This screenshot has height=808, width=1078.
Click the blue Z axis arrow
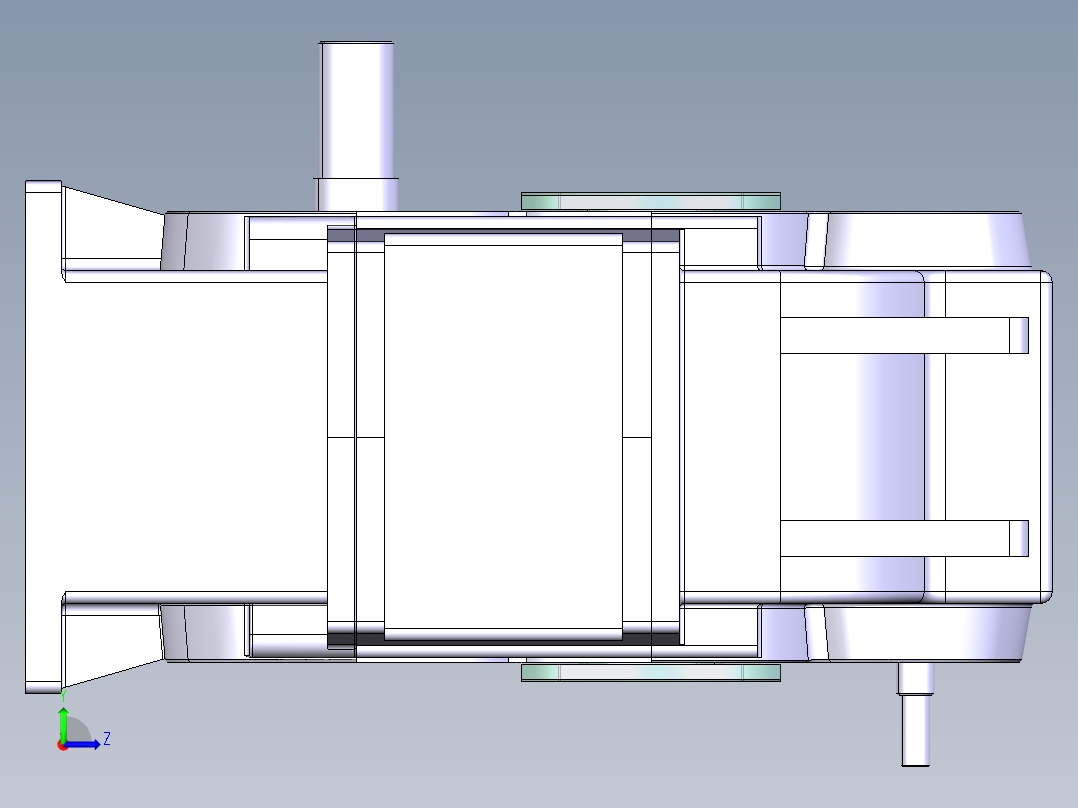point(82,743)
